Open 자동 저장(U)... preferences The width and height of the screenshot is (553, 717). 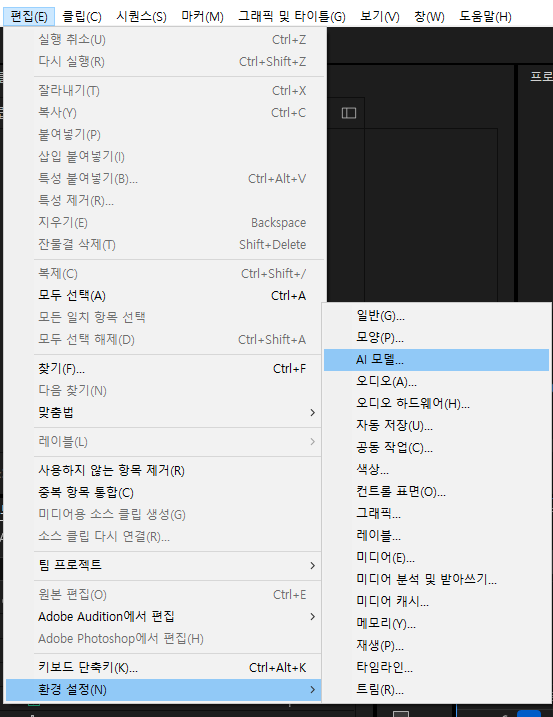(436, 425)
